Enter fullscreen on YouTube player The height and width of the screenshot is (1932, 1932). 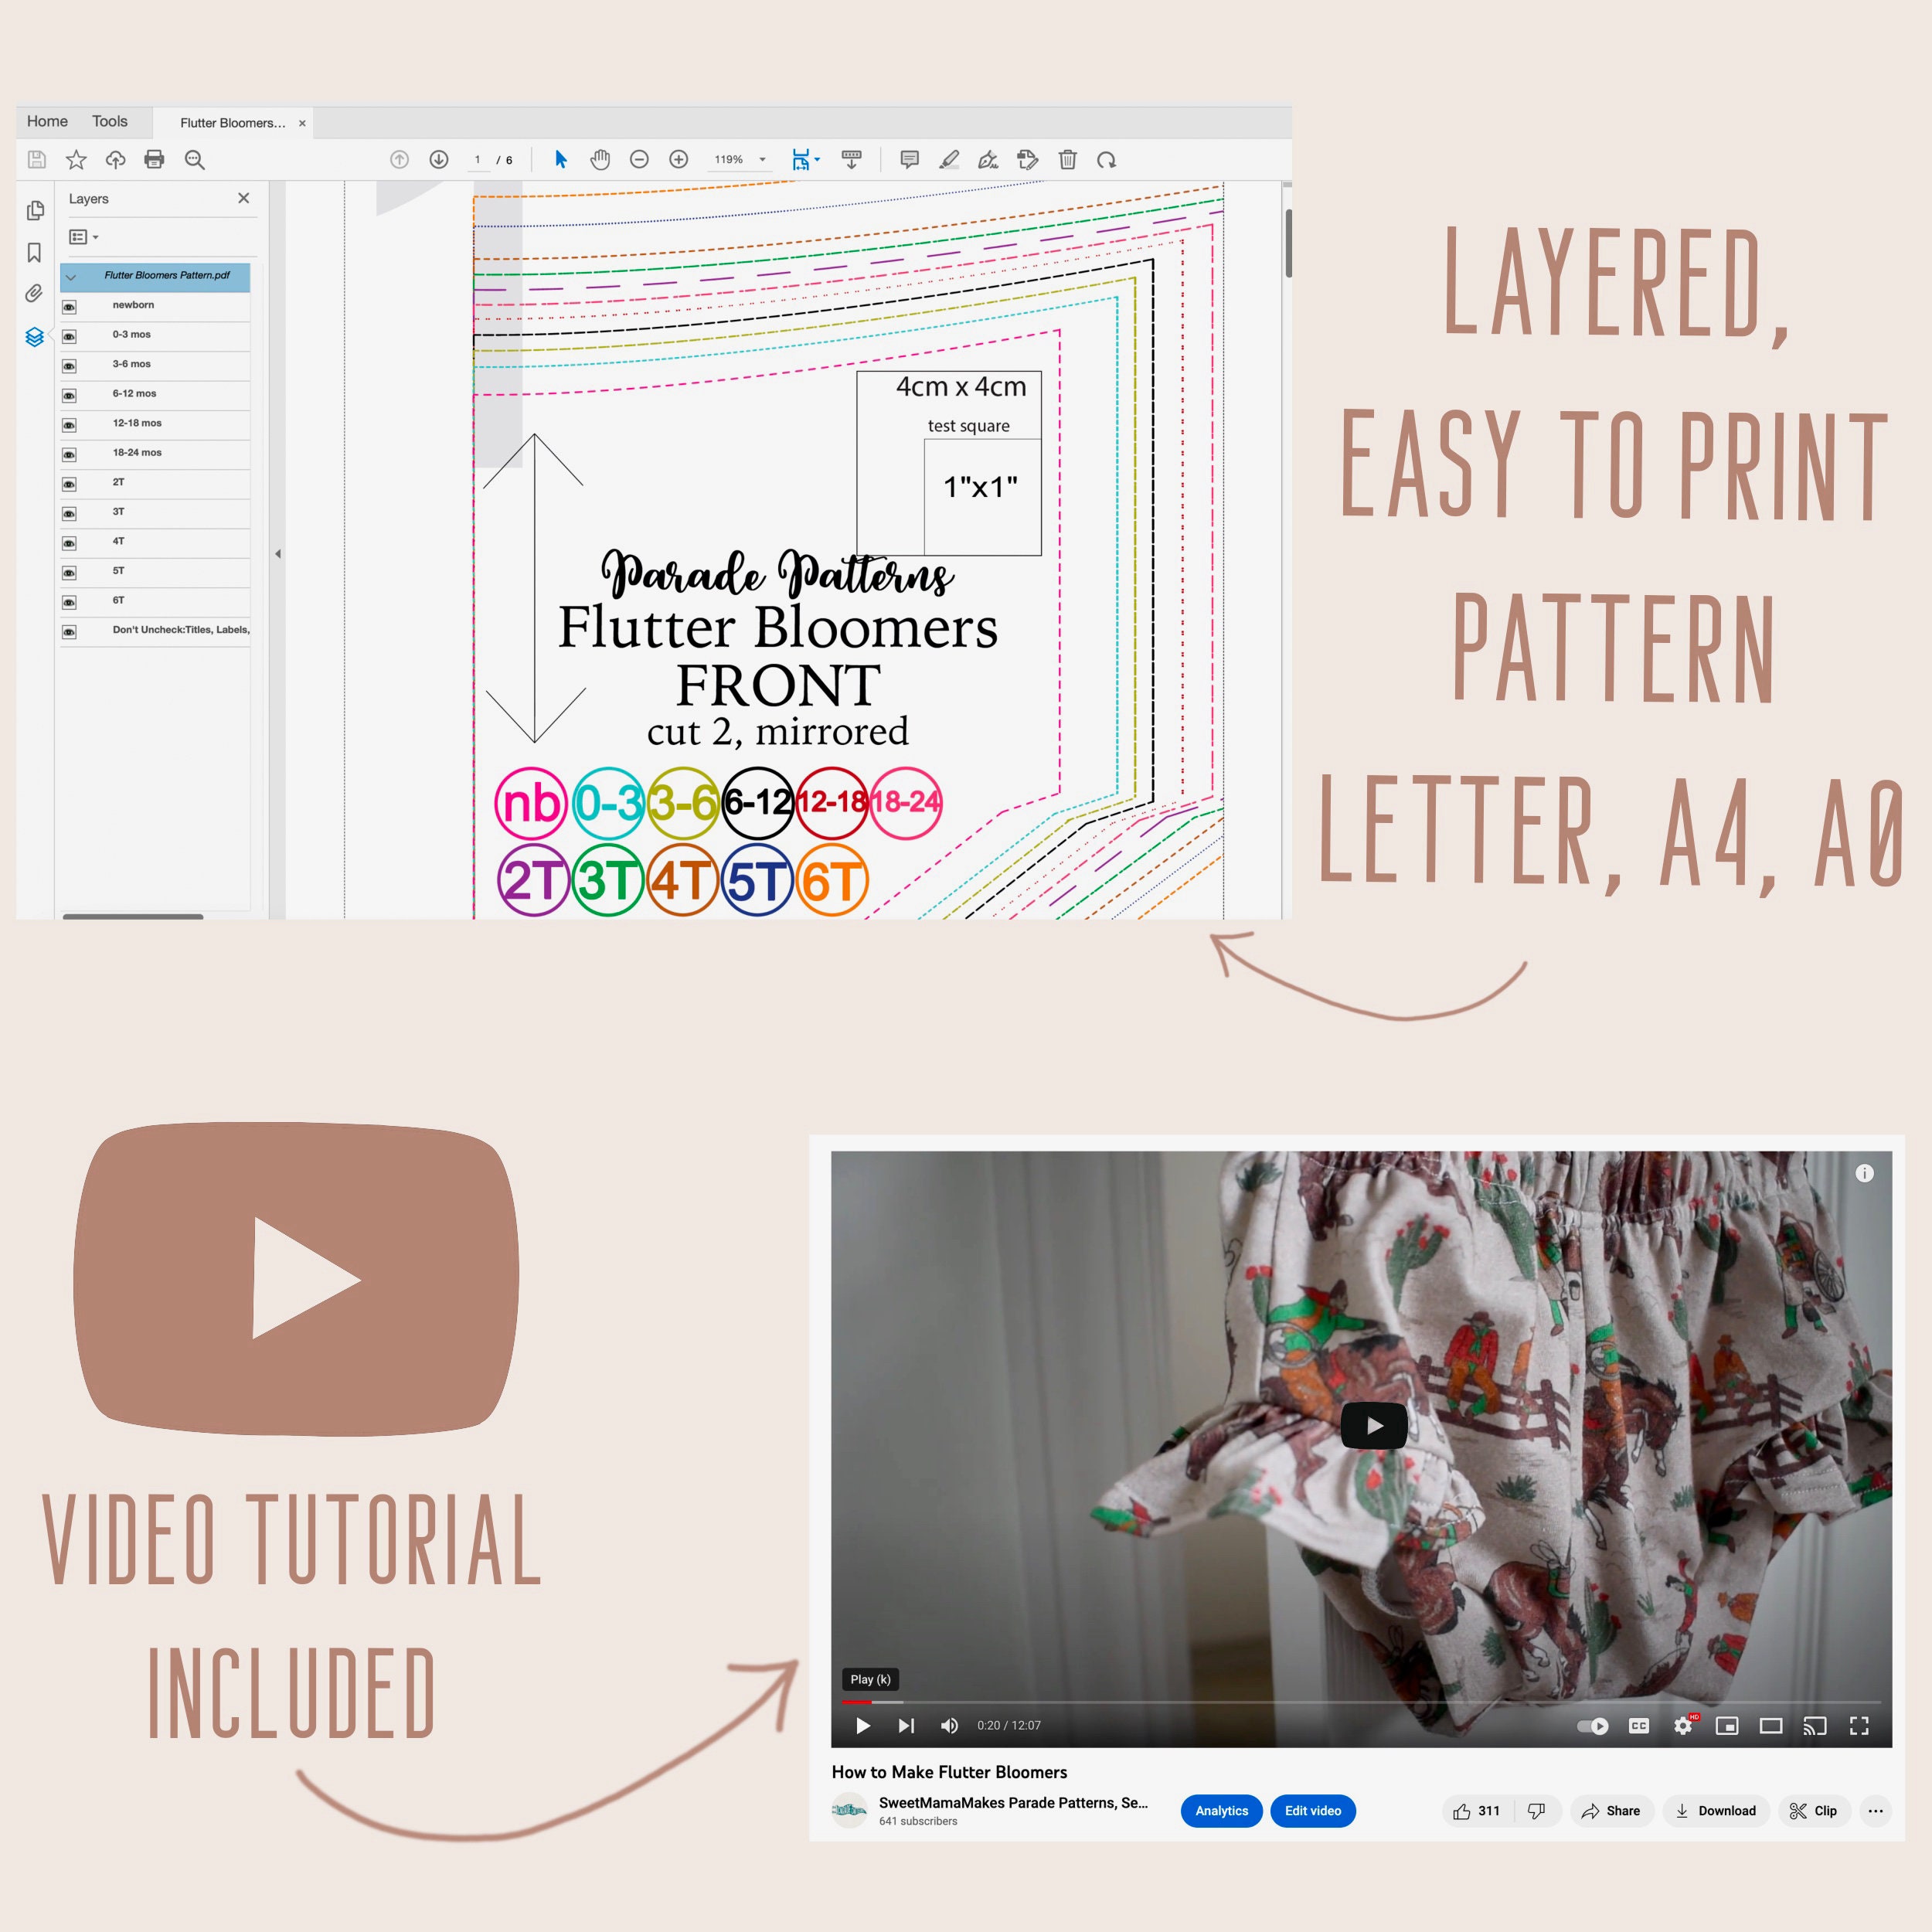pyautogui.click(x=1859, y=1725)
